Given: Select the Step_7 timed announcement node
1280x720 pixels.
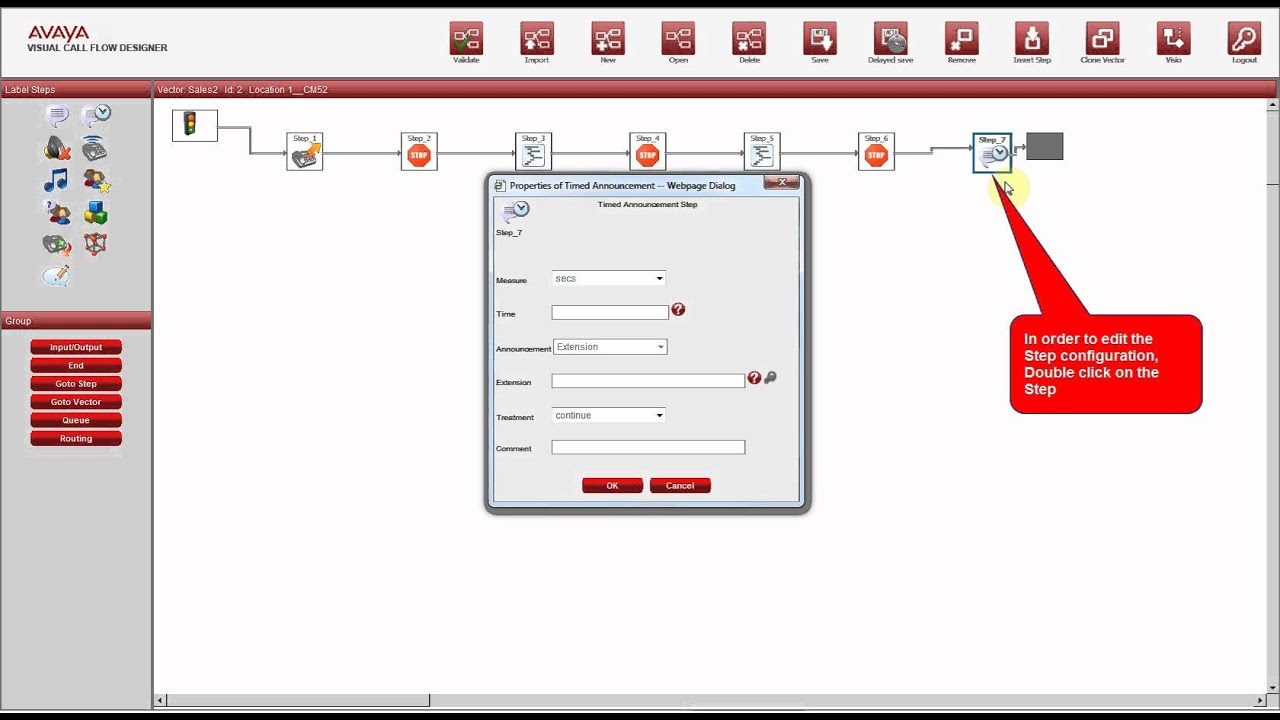Looking at the screenshot, I should tap(992, 153).
